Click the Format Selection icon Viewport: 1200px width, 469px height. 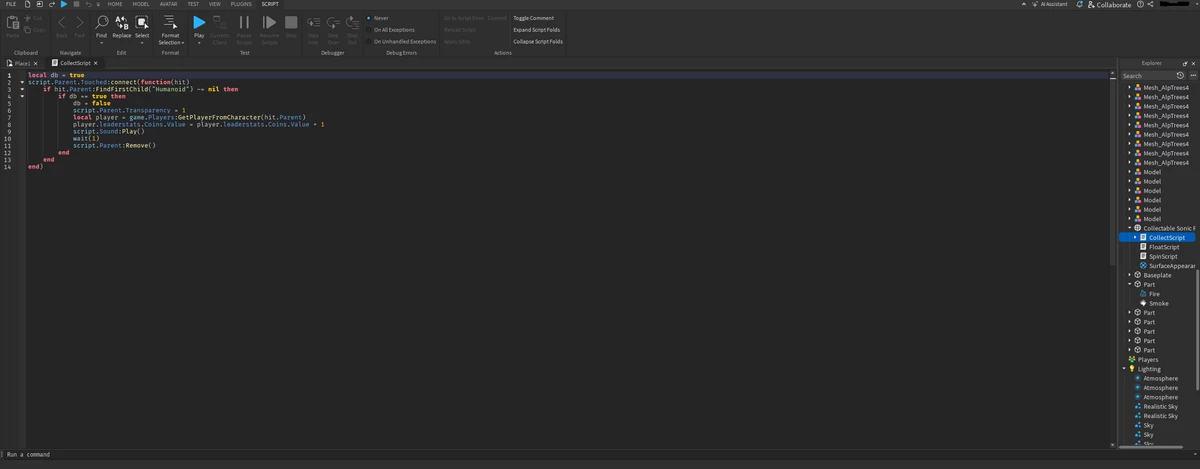[170, 23]
